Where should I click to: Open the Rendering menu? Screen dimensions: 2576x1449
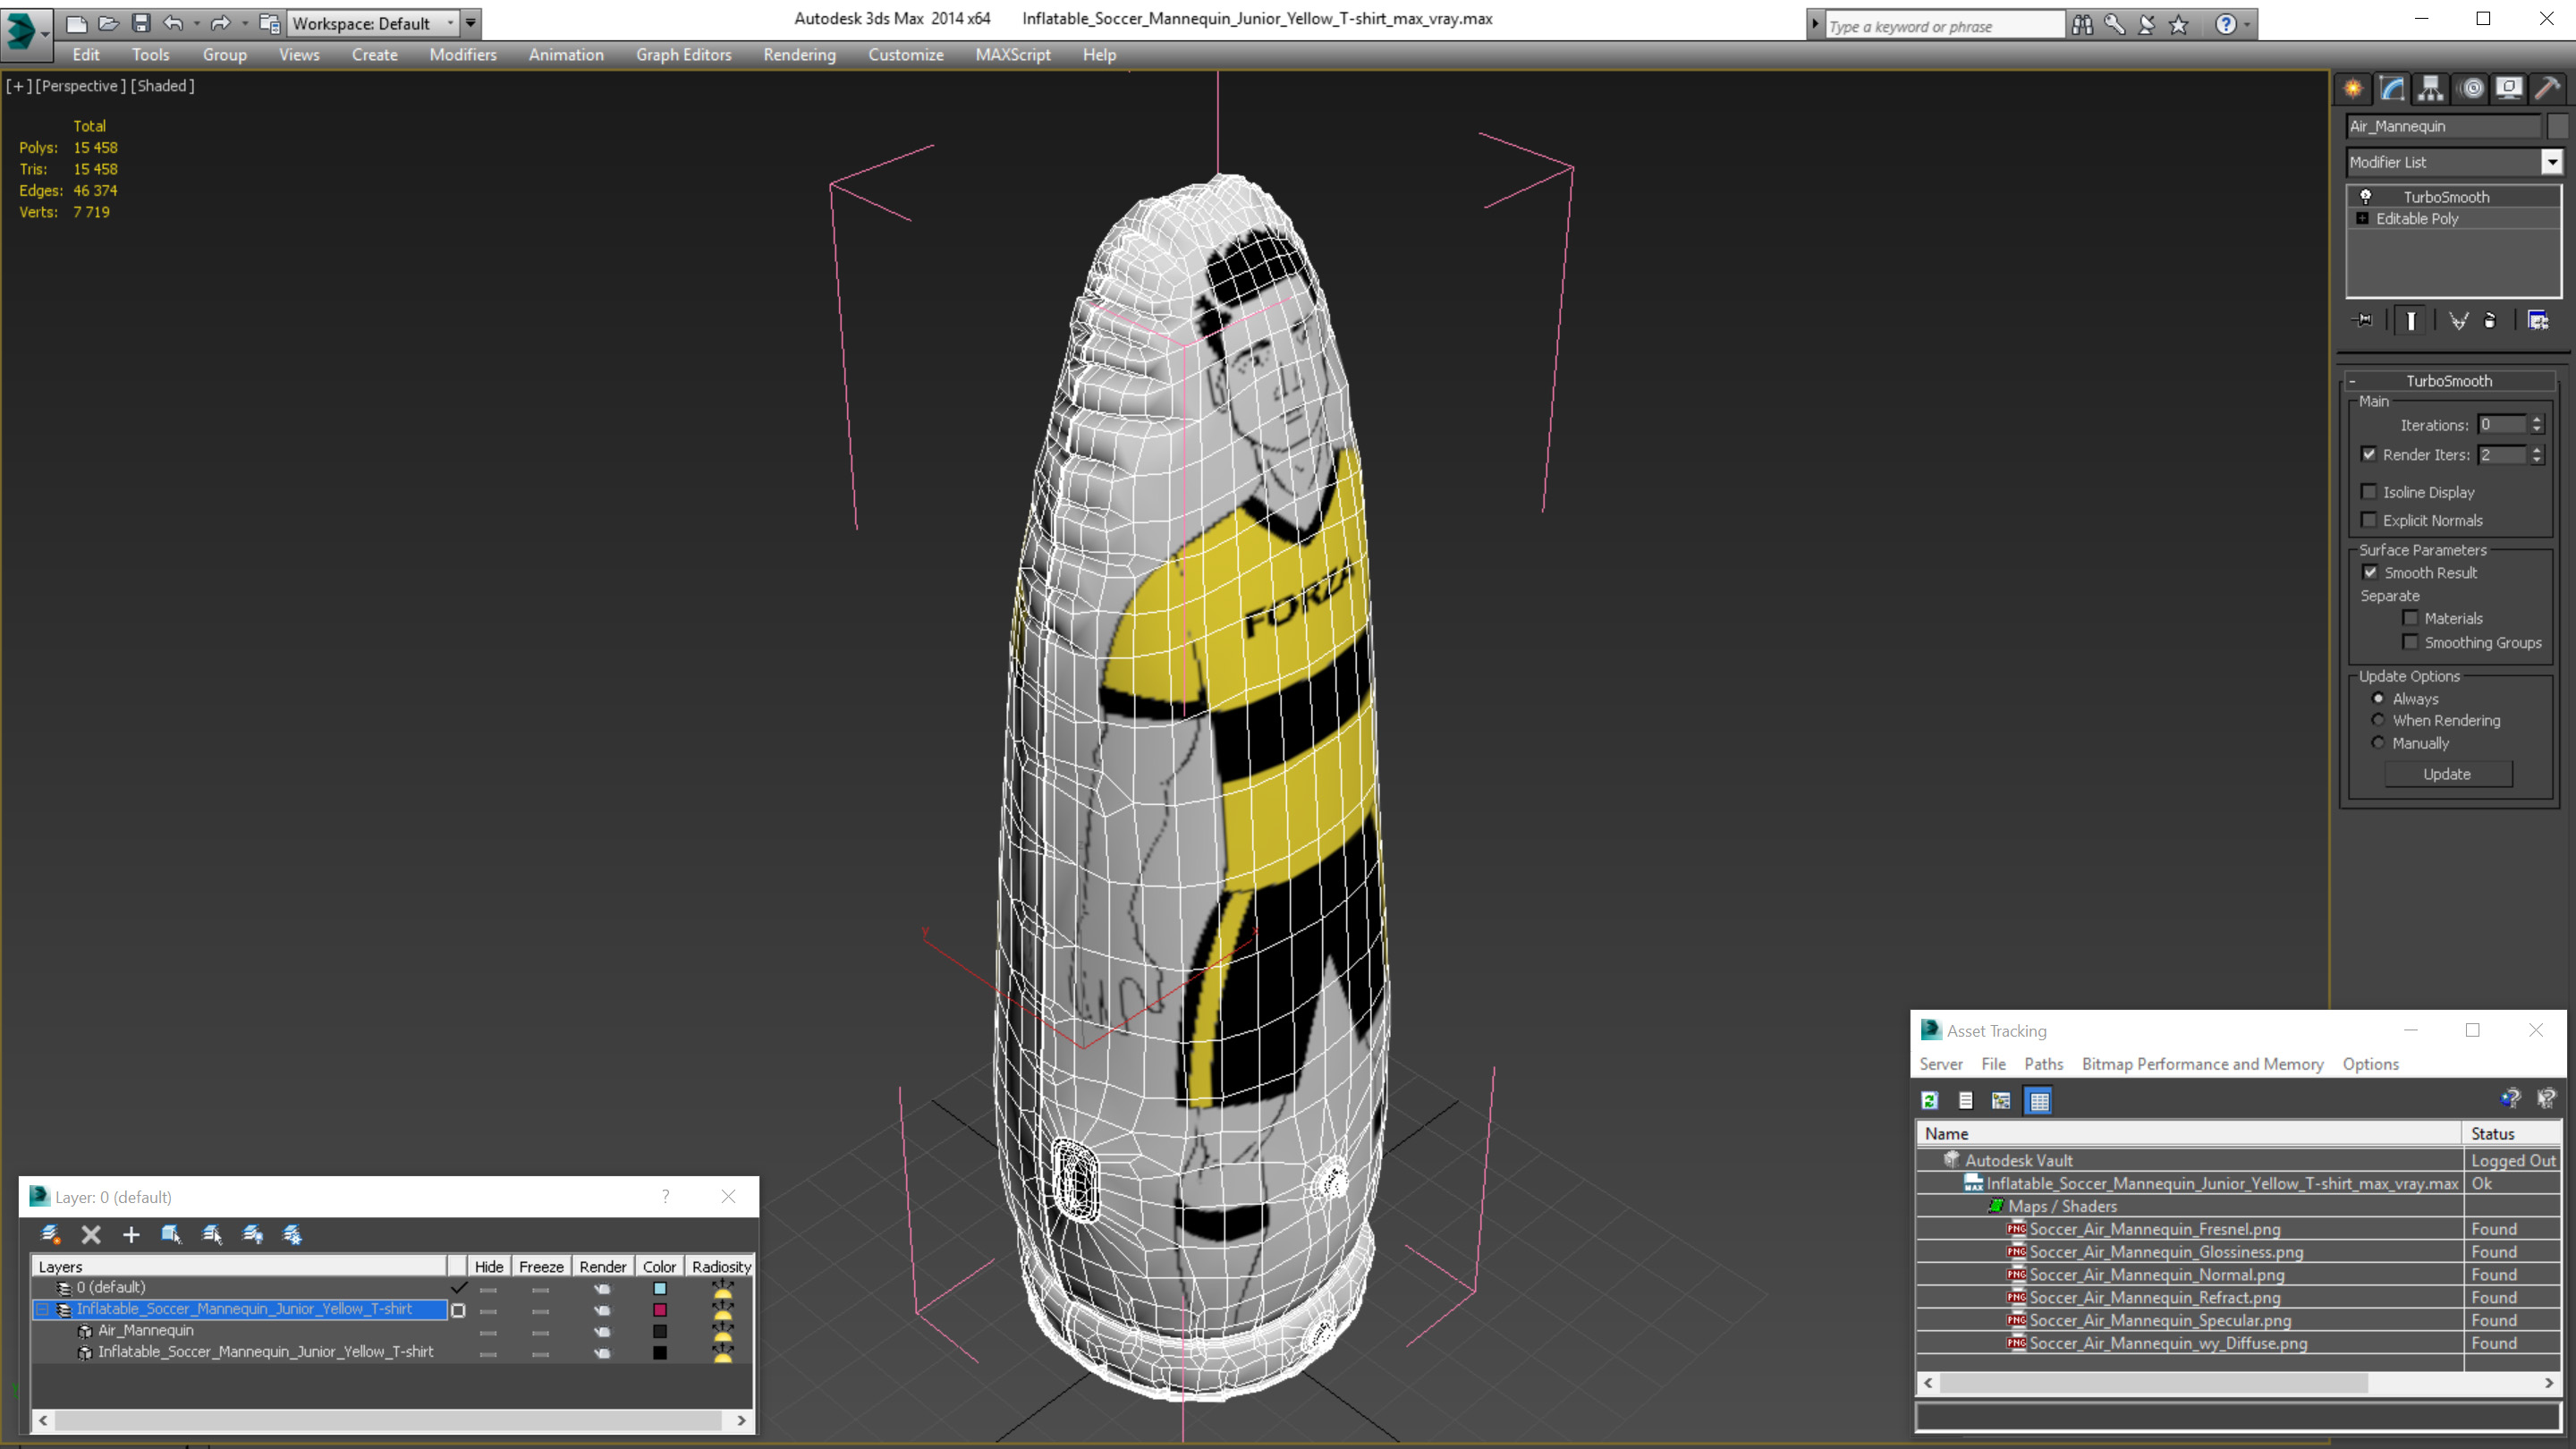click(x=799, y=55)
